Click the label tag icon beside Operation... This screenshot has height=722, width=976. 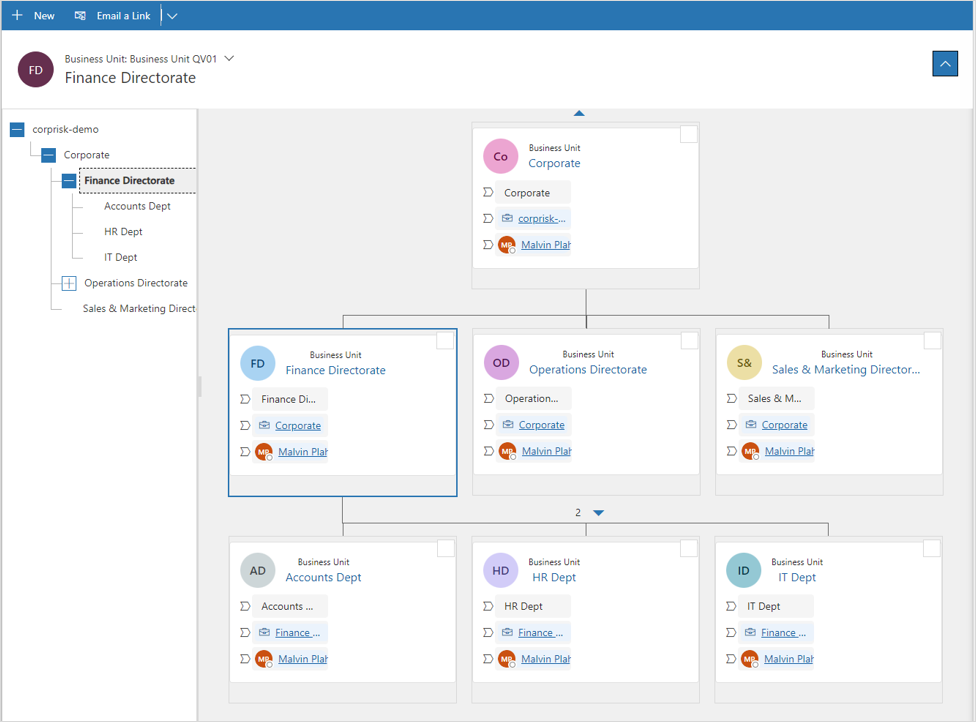[x=489, y=398]
